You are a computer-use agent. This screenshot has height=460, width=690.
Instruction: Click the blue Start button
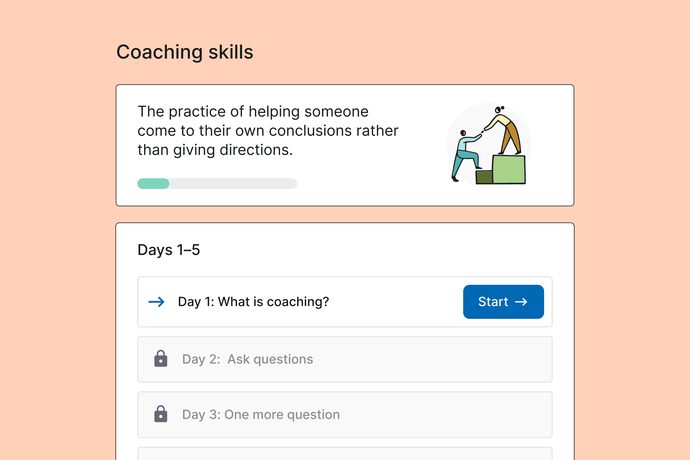pyautogui.click(x=503, y=302)
